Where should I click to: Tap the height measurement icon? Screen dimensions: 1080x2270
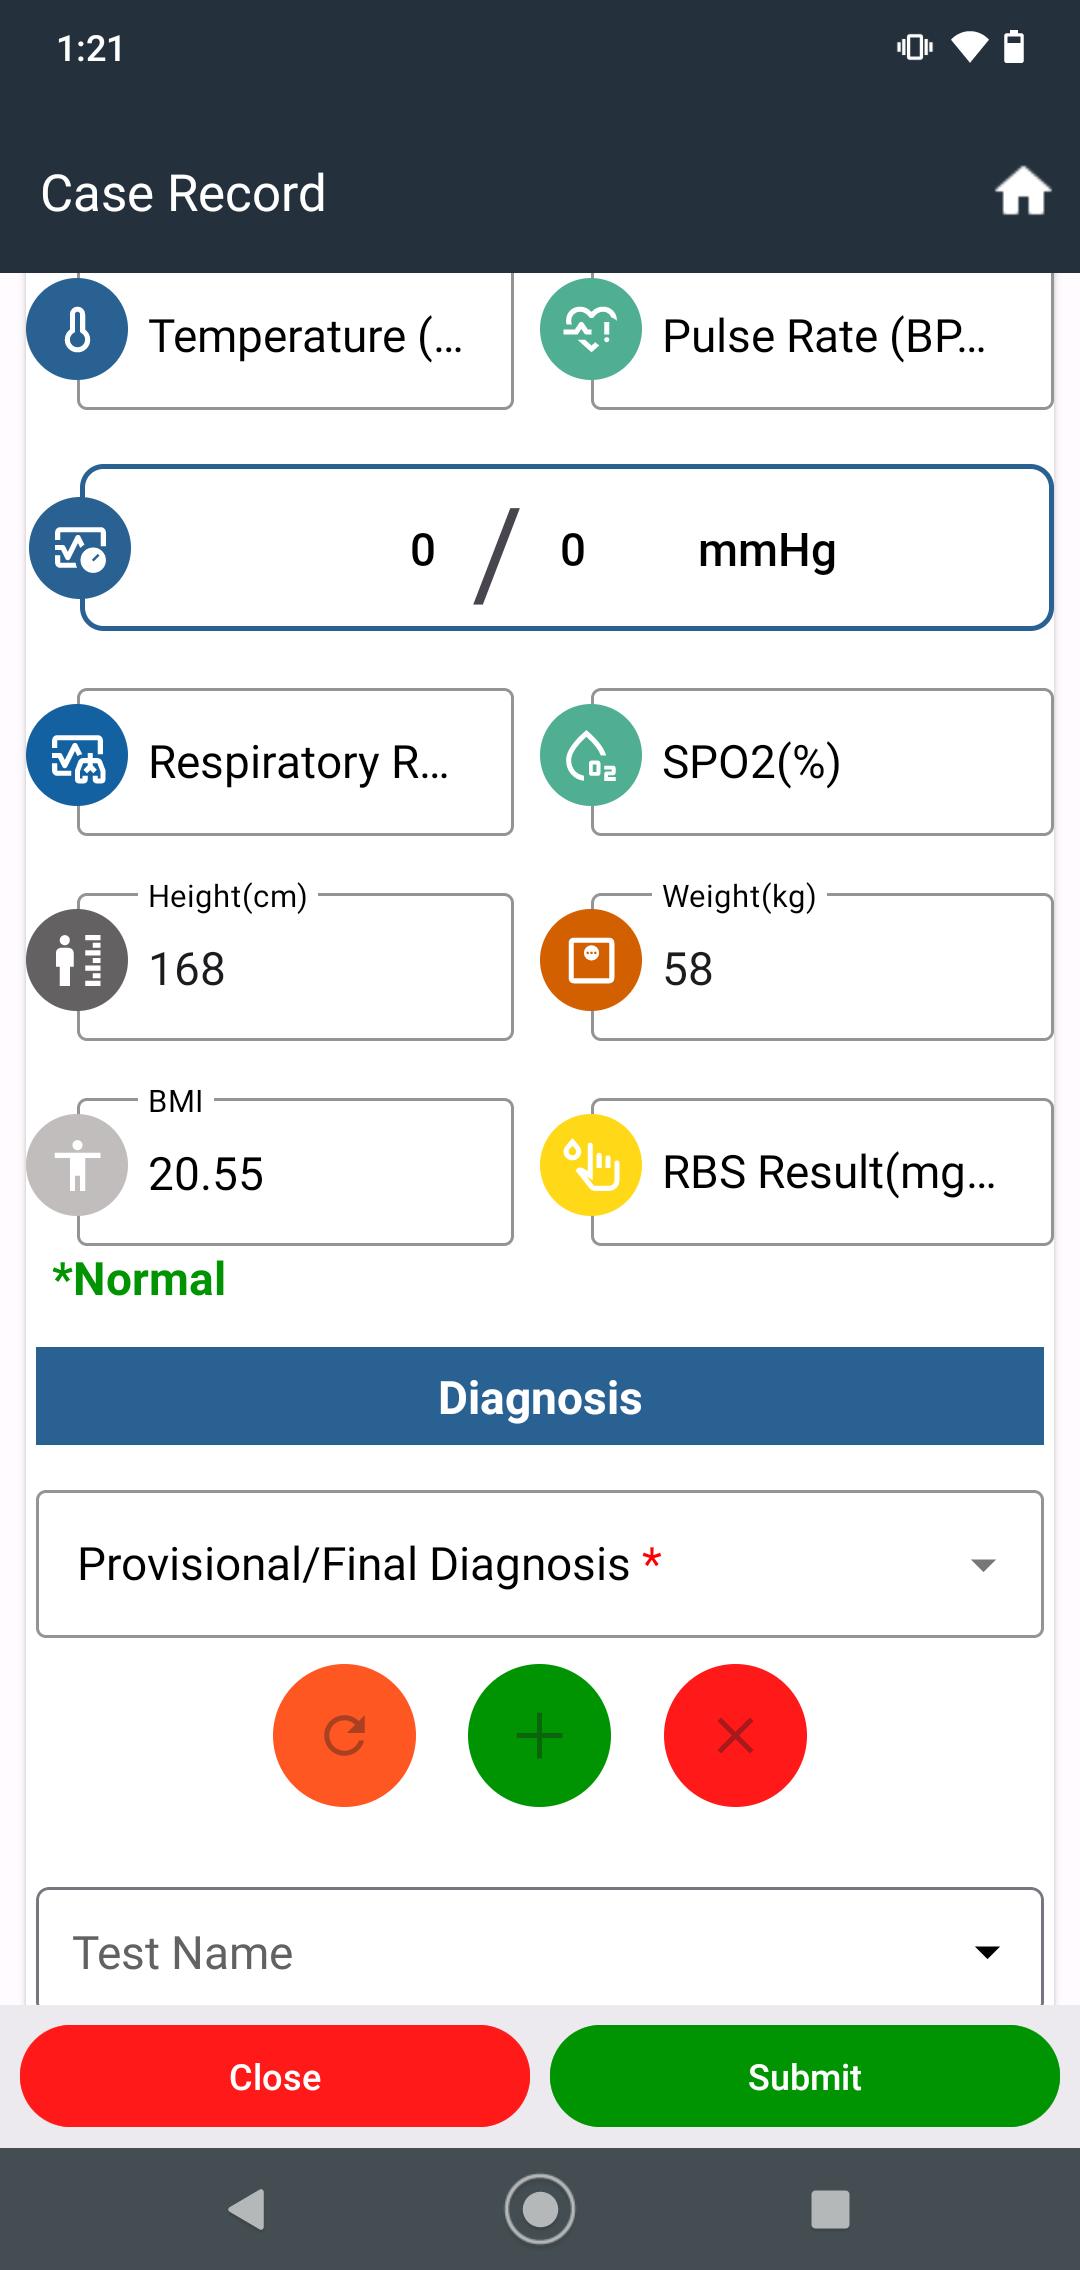tap(77, 960)
